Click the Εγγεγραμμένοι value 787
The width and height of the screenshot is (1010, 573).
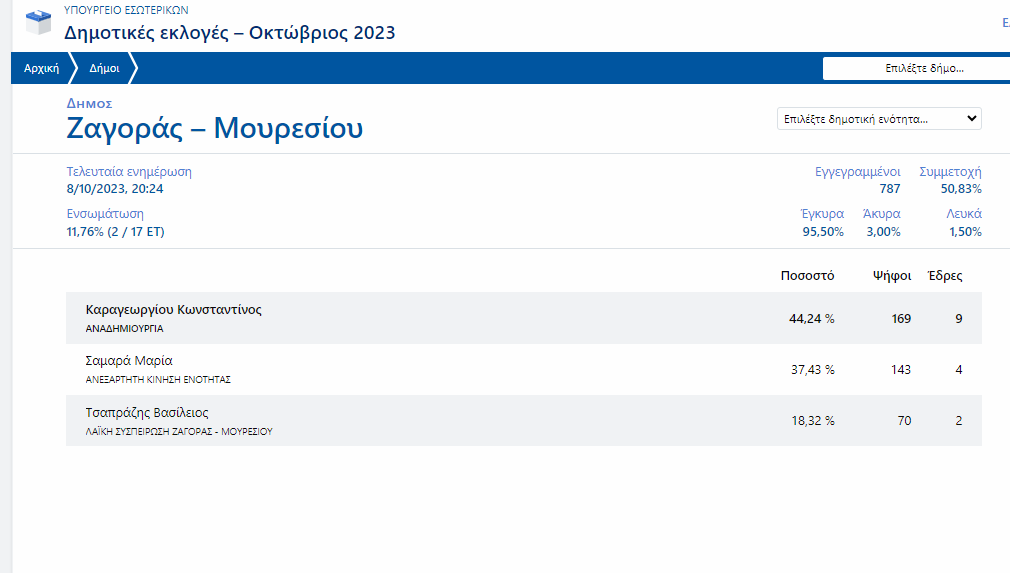[x=889, y=189]
